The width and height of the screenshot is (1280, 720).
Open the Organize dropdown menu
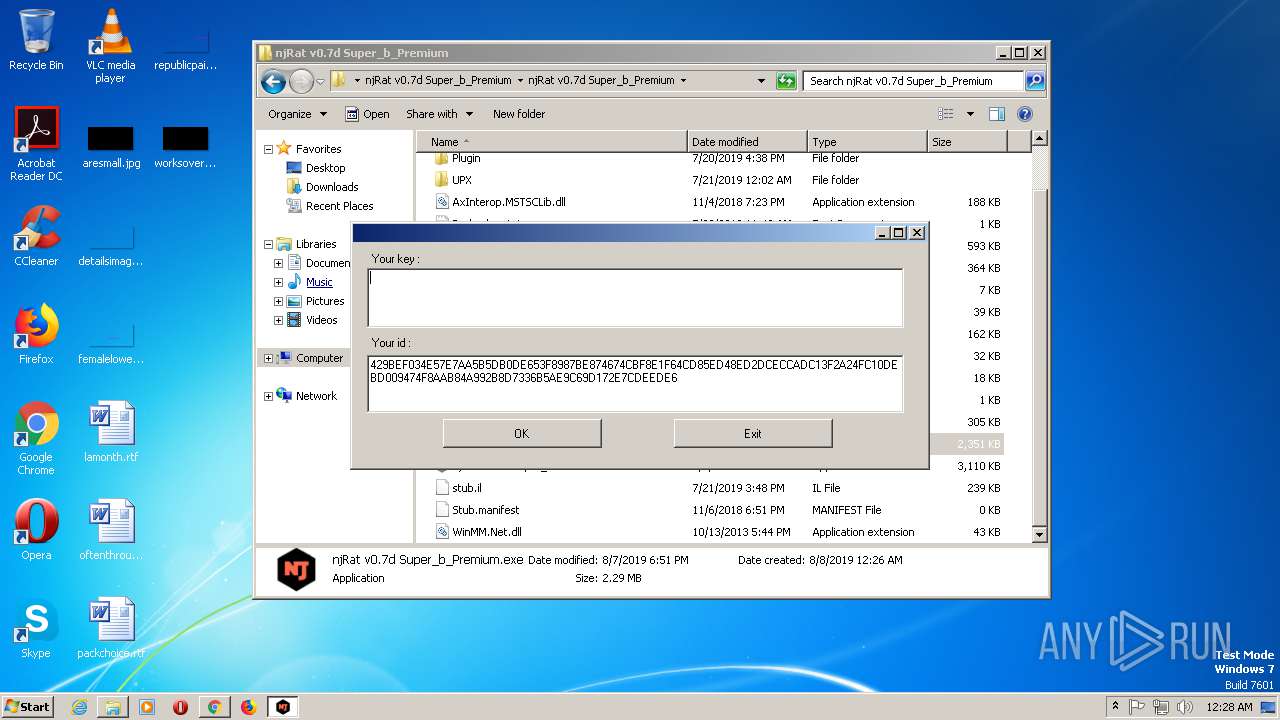298,114
